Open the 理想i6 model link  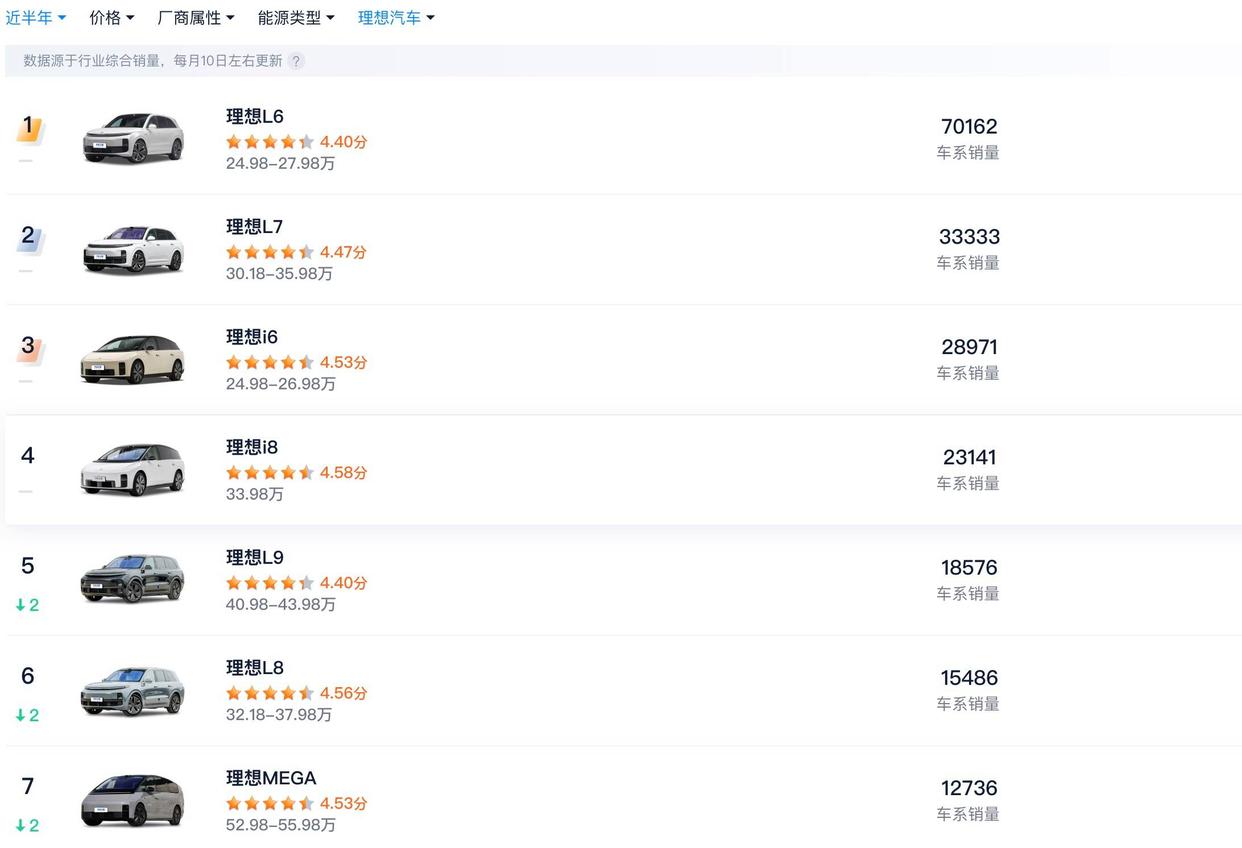click(252, 337)
